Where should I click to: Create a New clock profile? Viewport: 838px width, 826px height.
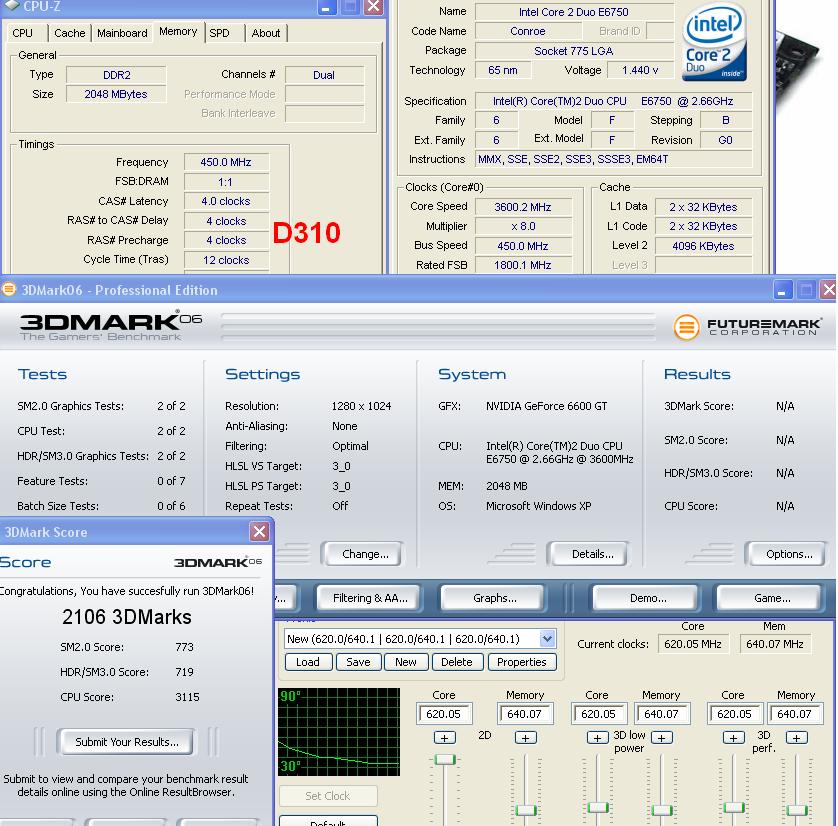pyautogui.click(x=406, y=662)
